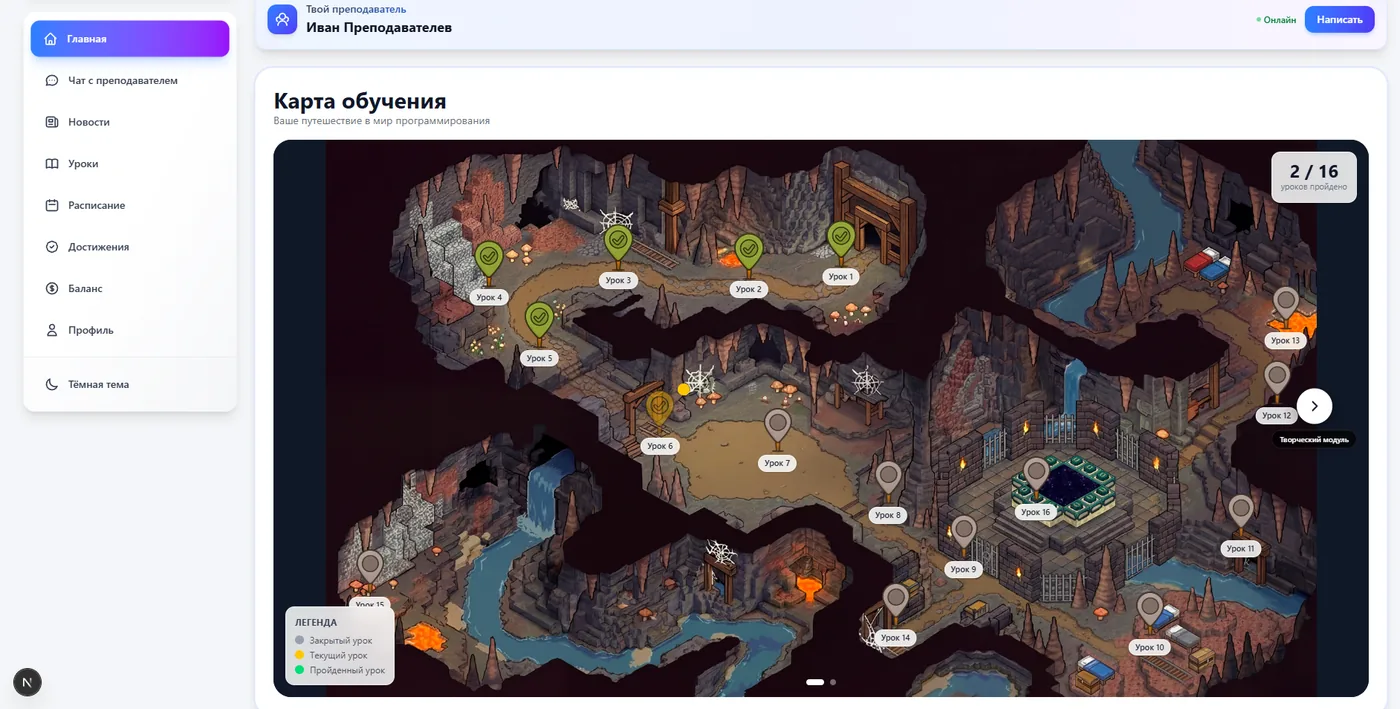Click the locked Урок 16 portal pin

pyautogui.click(x=1036, y=475)
